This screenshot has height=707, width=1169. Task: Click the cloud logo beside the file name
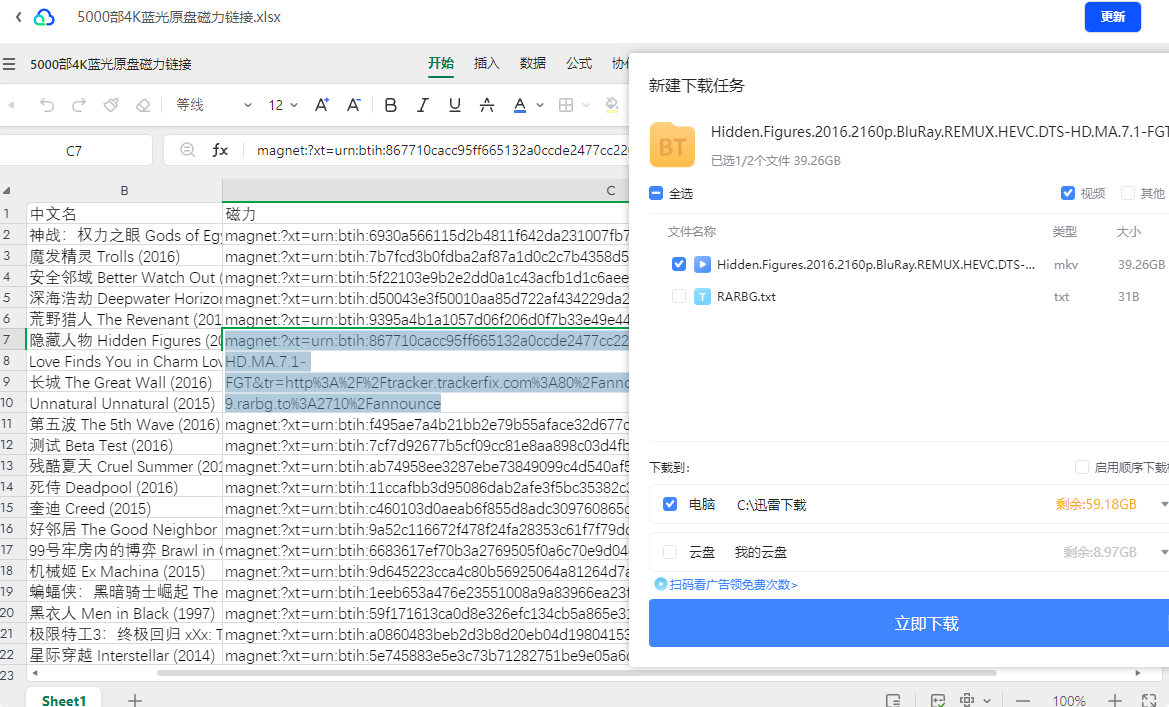coord(44,17)
